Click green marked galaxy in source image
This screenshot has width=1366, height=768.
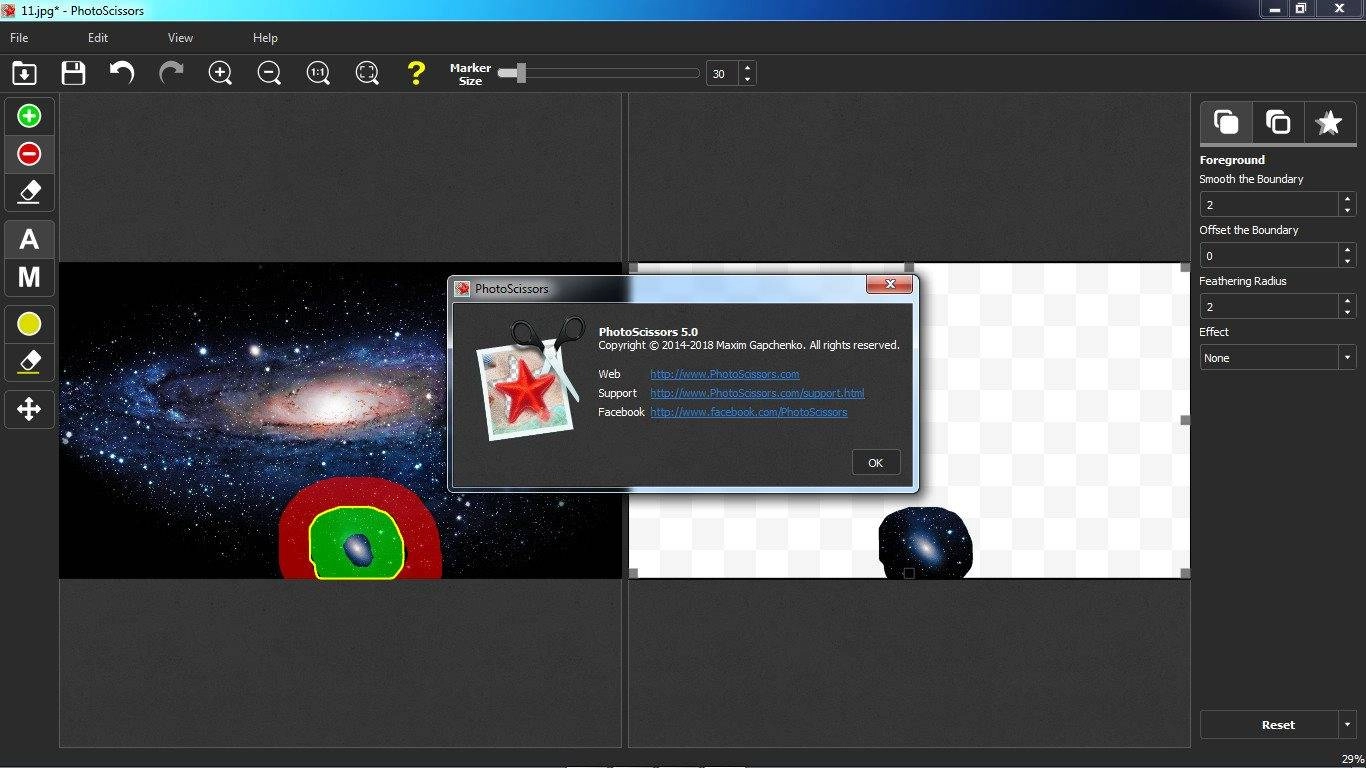pos(357,544)
